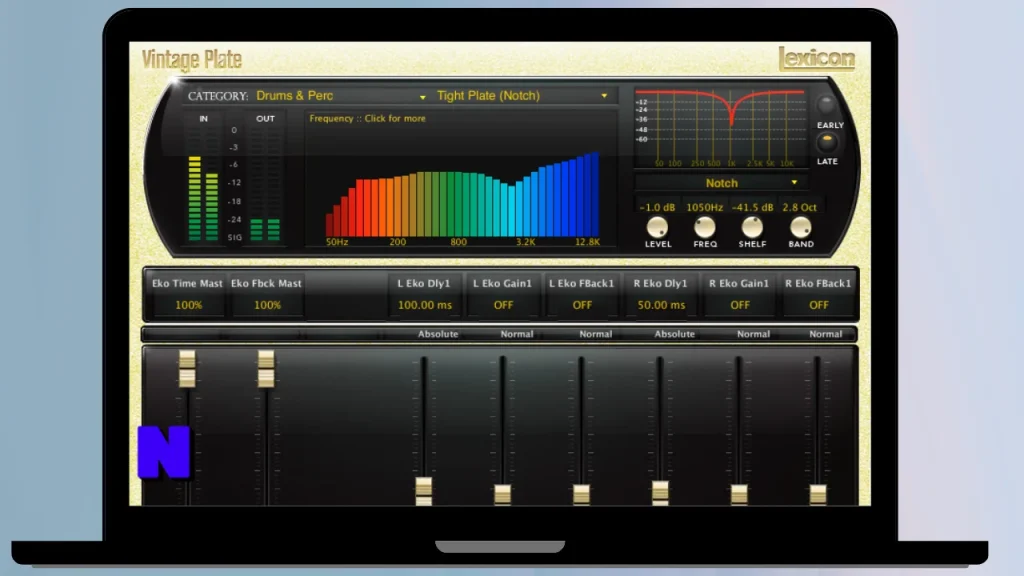Click the L Eko Dly1 100.00 ms value

(x=424, y=305)
